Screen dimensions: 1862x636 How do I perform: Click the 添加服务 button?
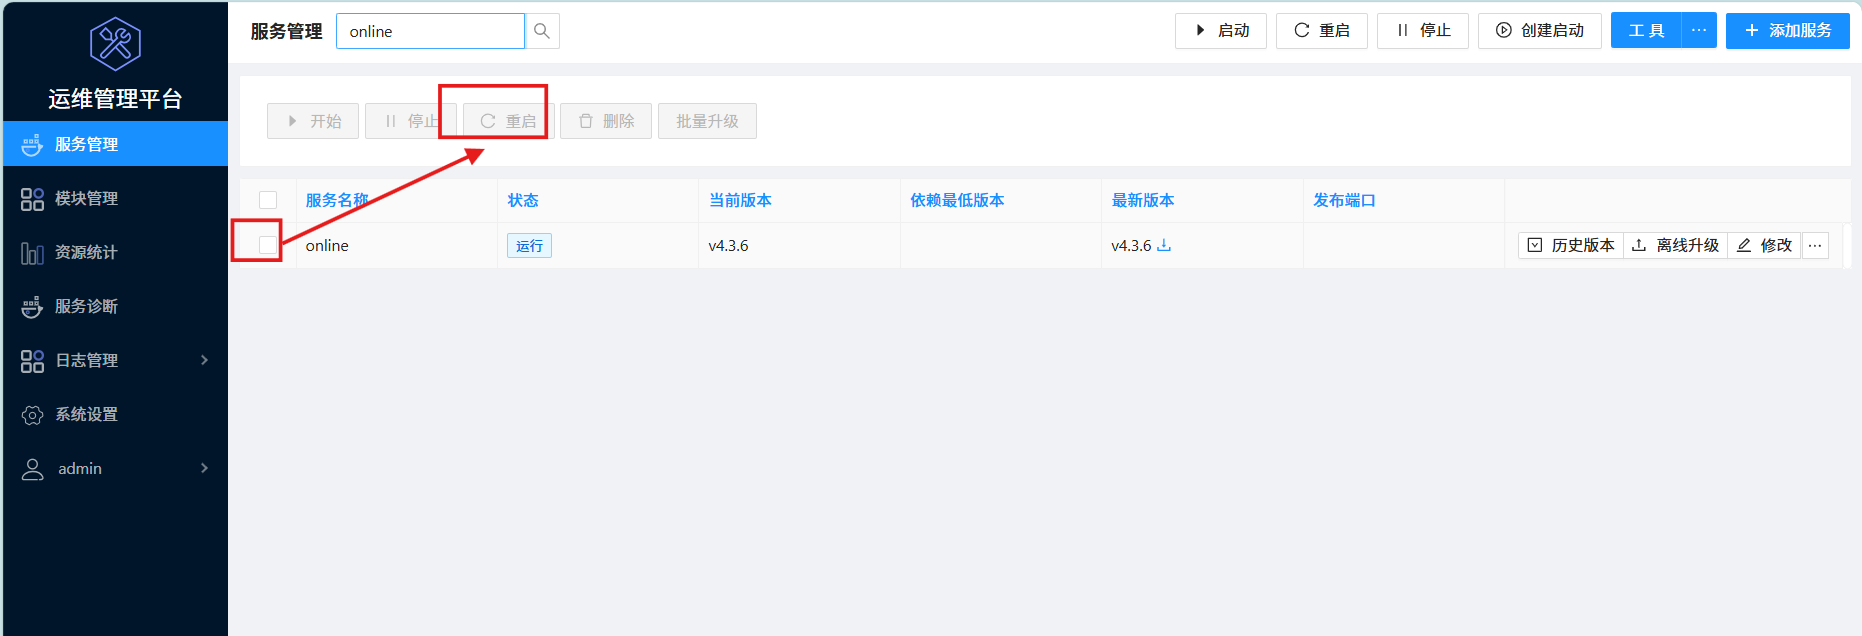tap(1787, 31)
